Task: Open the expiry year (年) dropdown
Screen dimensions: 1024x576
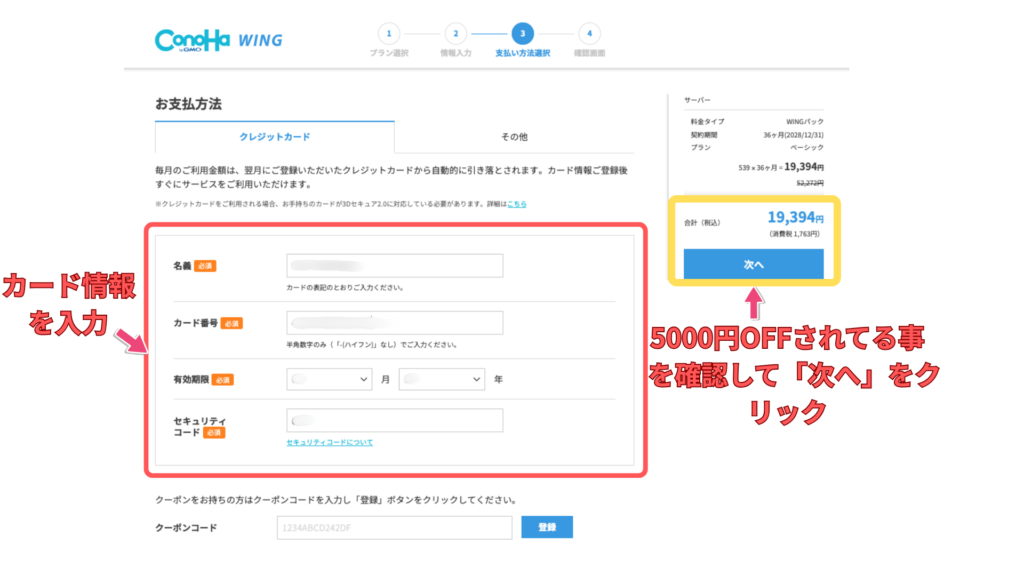Action: coord(442,380)
